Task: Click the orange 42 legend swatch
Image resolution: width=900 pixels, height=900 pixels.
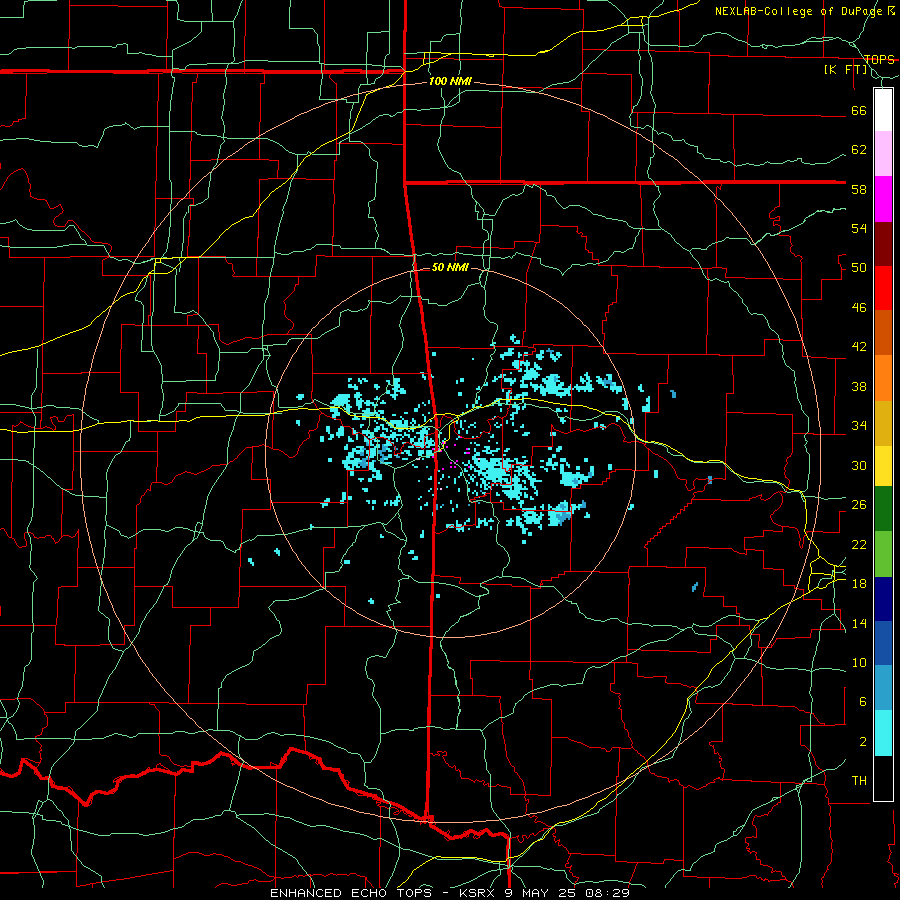Action: click(x=883, y=377)
